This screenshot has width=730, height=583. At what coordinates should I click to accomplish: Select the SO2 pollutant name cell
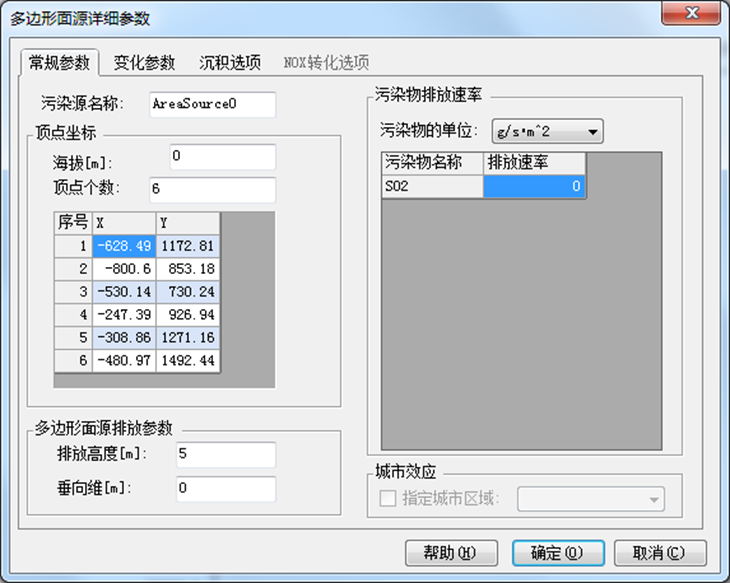tap(432, 186)
